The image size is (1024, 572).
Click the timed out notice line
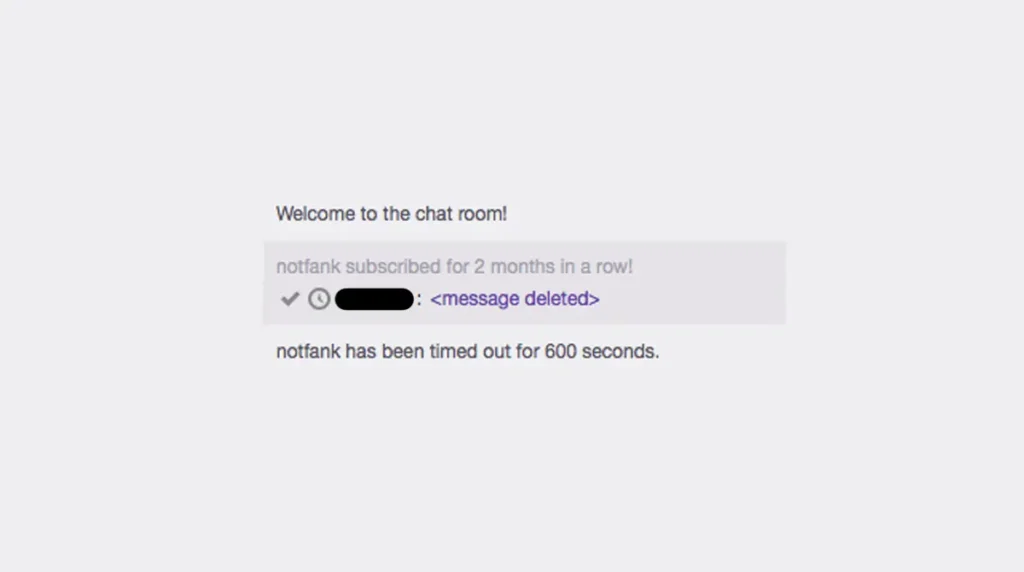click(x=468, y=351)
